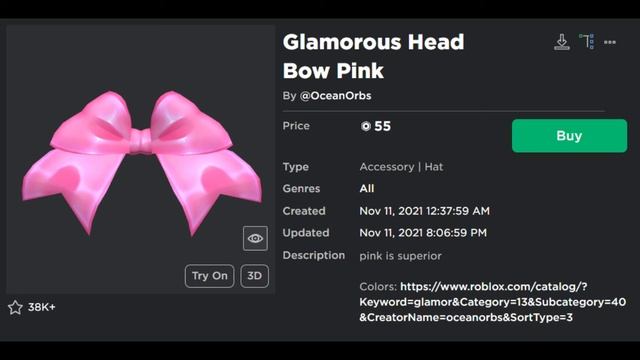Screen dimensions: 640x360
Task: Favorite the item with the star icon
Action: point(15,307)
